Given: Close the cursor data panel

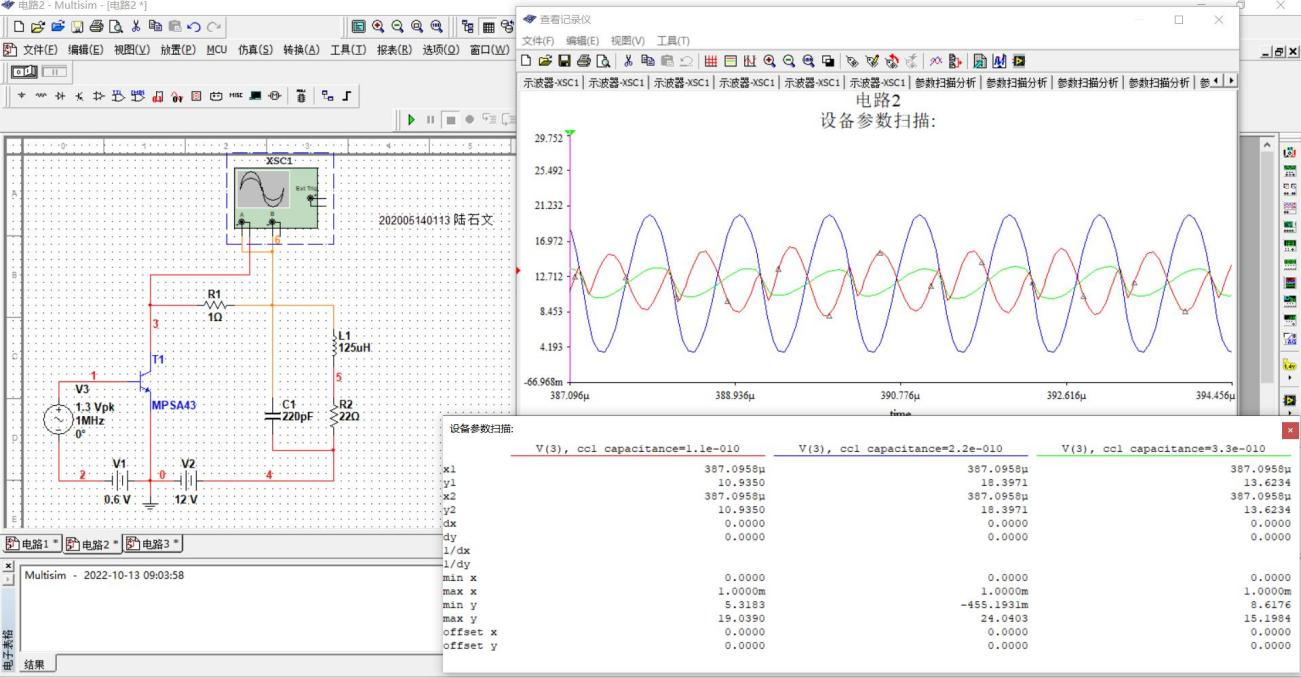Looking at the screenshot, I should tap(1291, 429).
